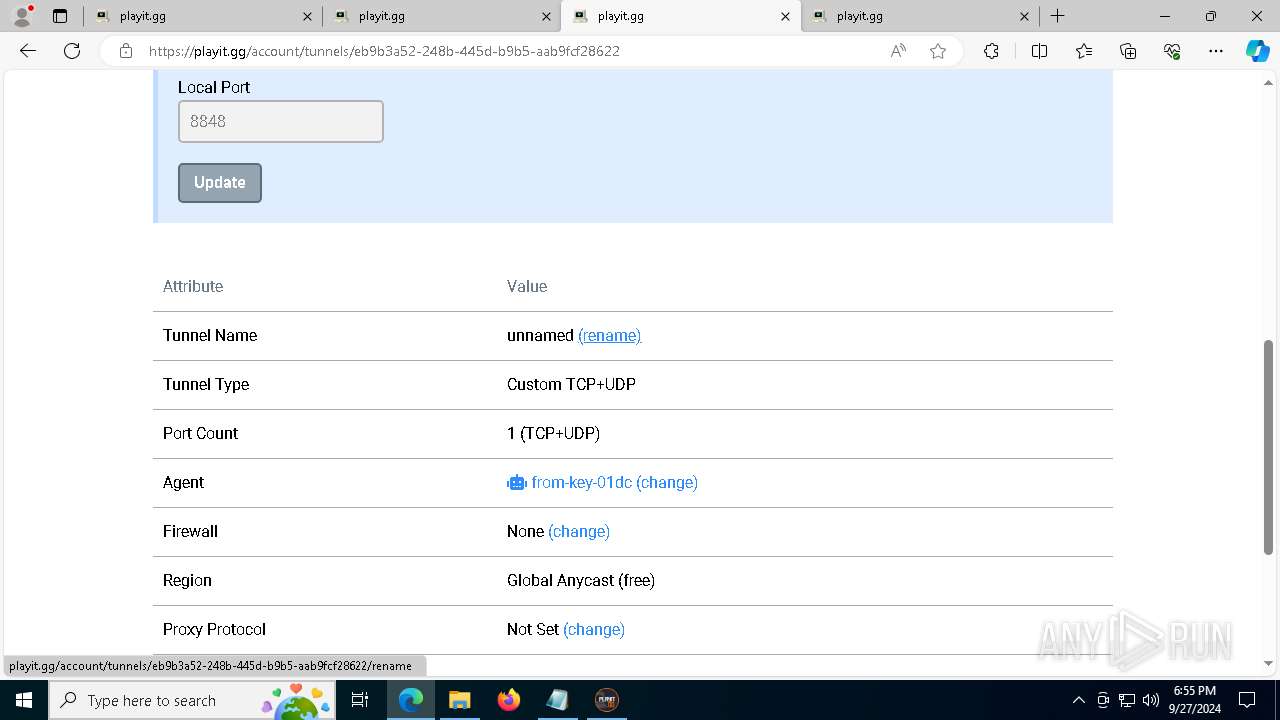
Task: Toggle Split screen icon
Action: pyautogui.click(x=1039, y=51)
